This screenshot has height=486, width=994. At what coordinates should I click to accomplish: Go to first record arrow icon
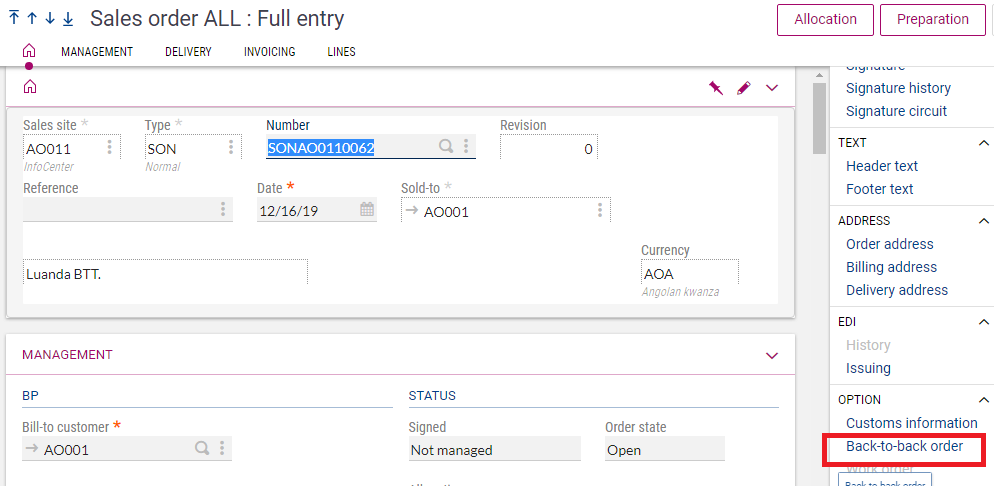click(x=14, y=19)
